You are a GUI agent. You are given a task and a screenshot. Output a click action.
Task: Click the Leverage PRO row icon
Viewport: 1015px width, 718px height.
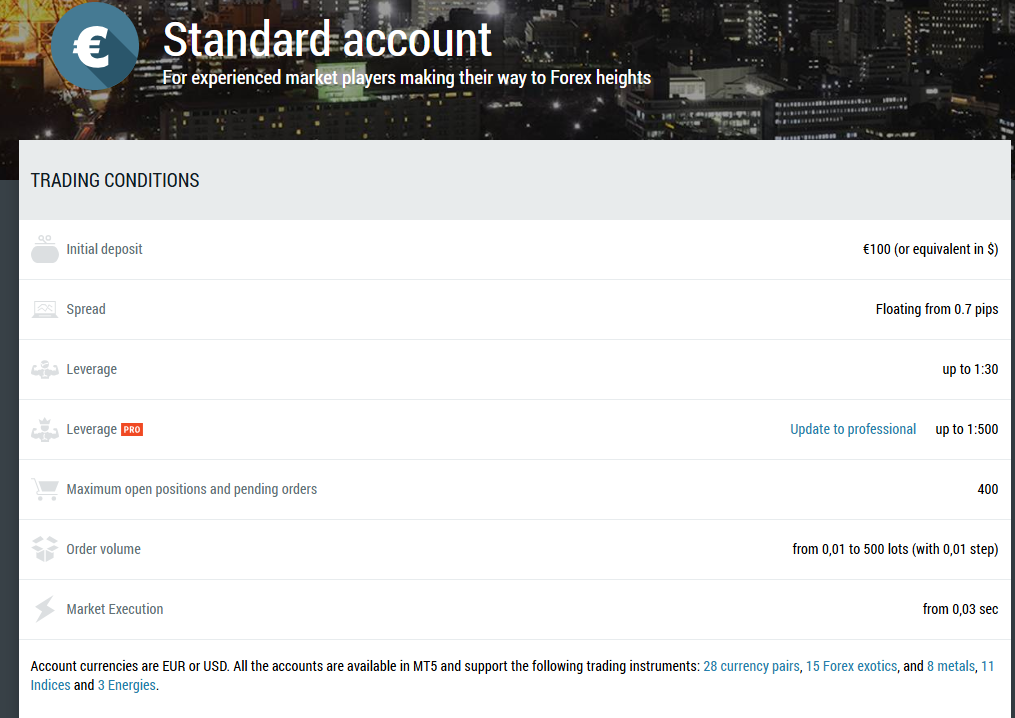[45, 429]
